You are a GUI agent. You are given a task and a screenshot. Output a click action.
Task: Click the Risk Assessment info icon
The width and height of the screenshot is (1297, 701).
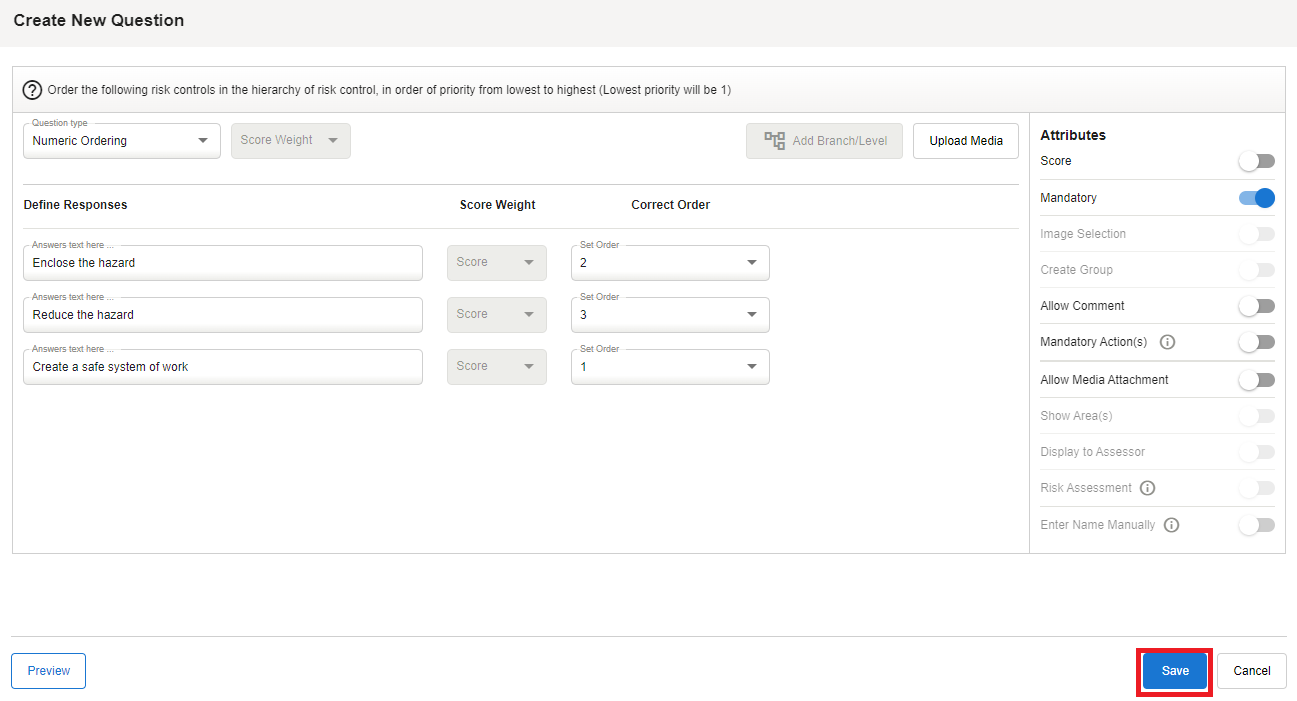1148,488
